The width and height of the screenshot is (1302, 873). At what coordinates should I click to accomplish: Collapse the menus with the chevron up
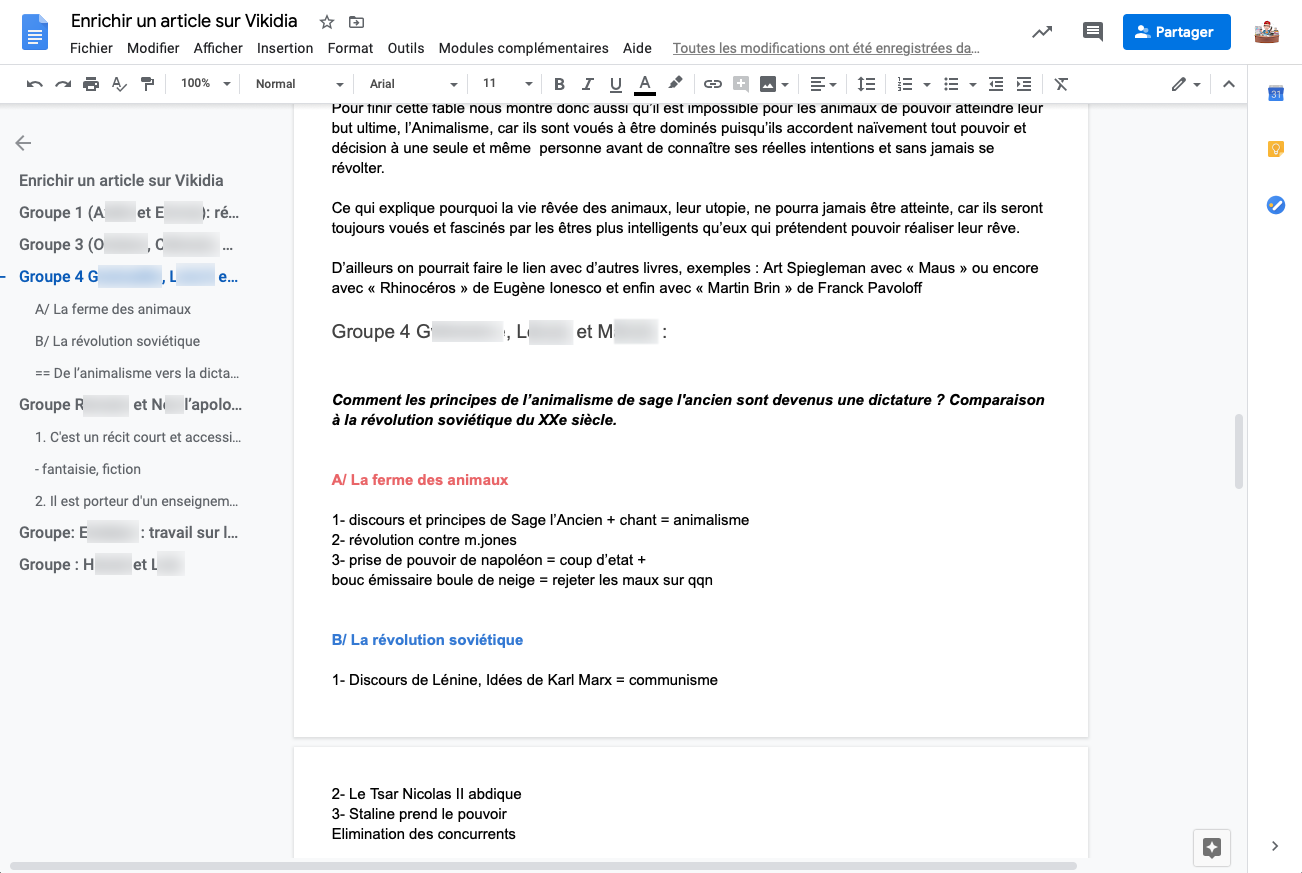tap(1229, 84)
